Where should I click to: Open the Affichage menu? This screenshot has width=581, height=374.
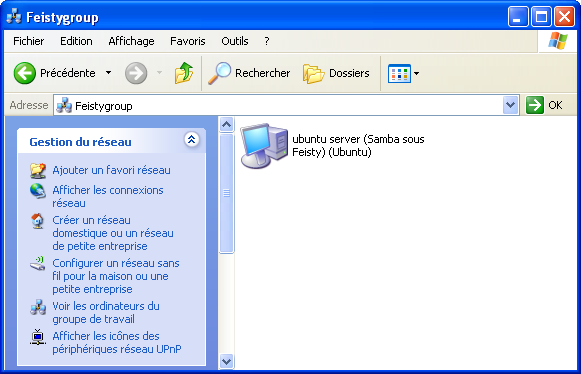tap(131, 41)
